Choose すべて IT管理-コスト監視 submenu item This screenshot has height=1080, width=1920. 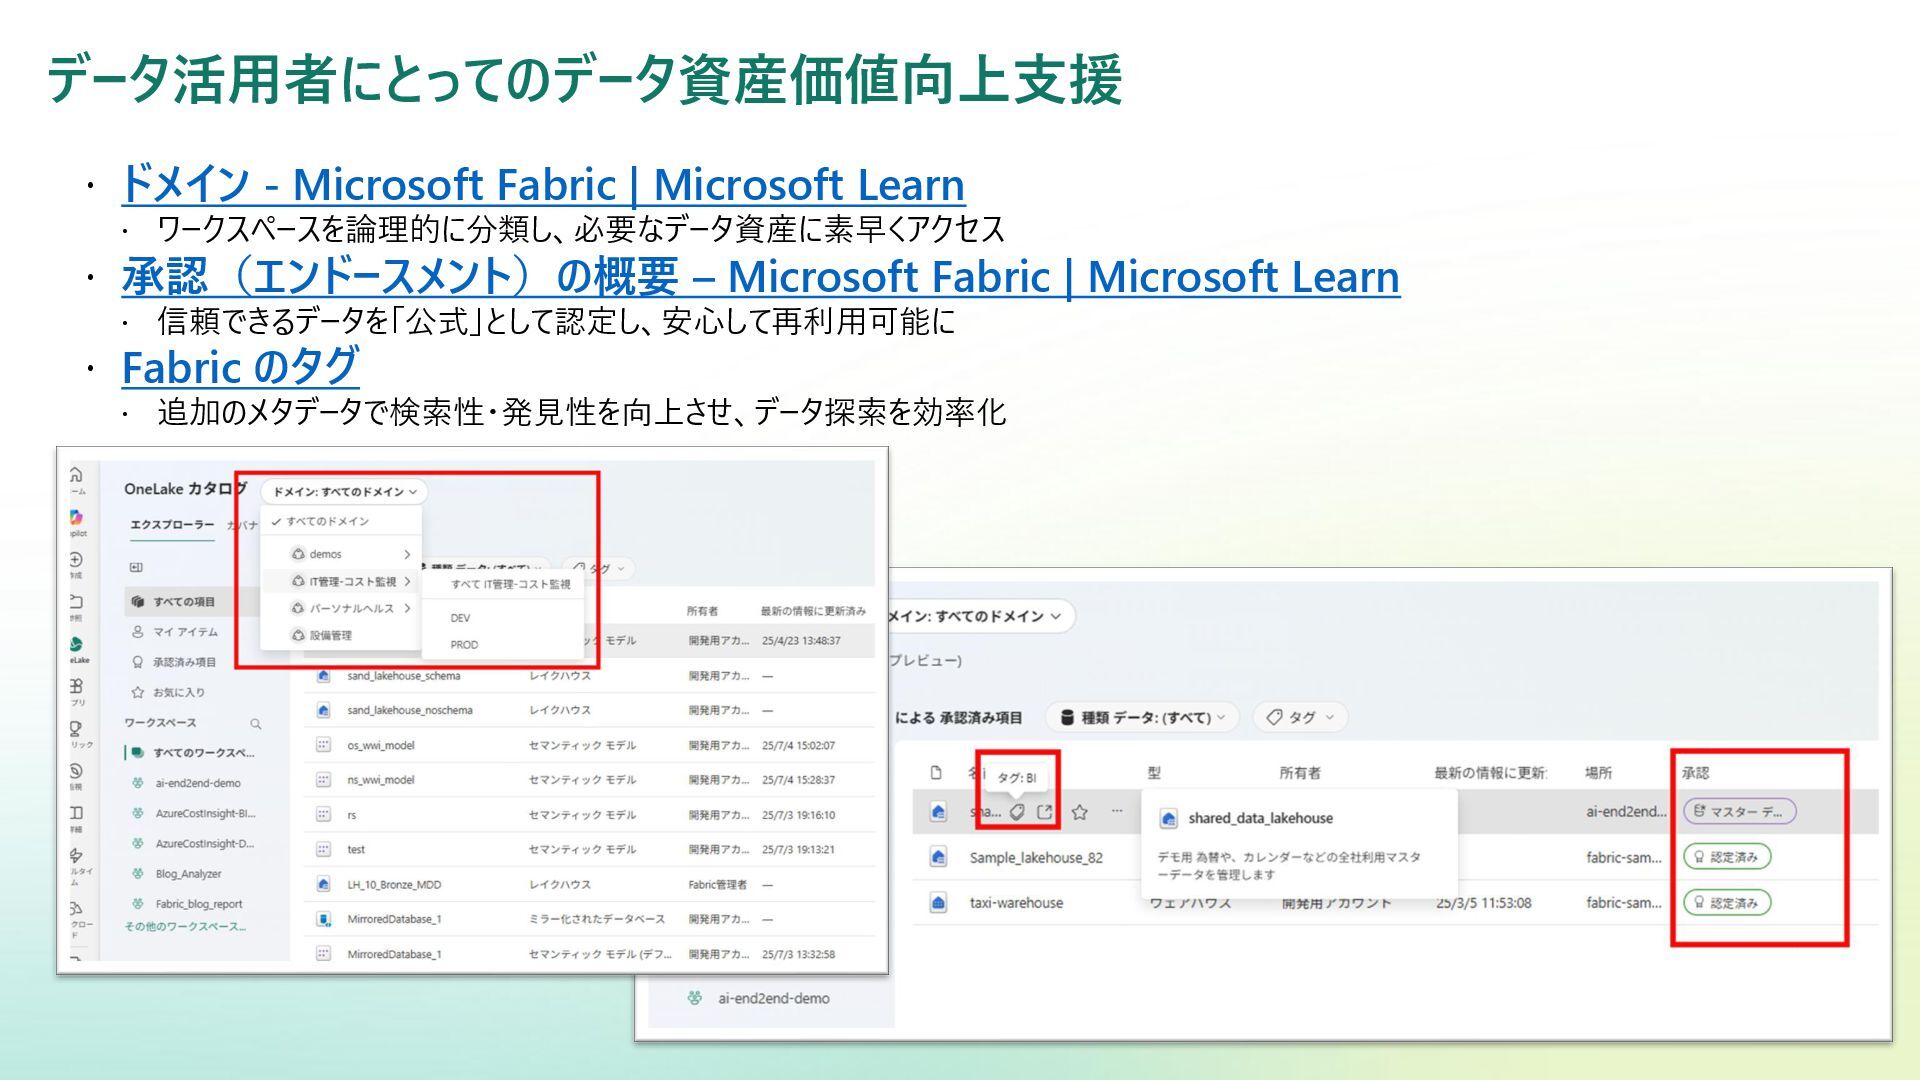(x=510, y=584)
